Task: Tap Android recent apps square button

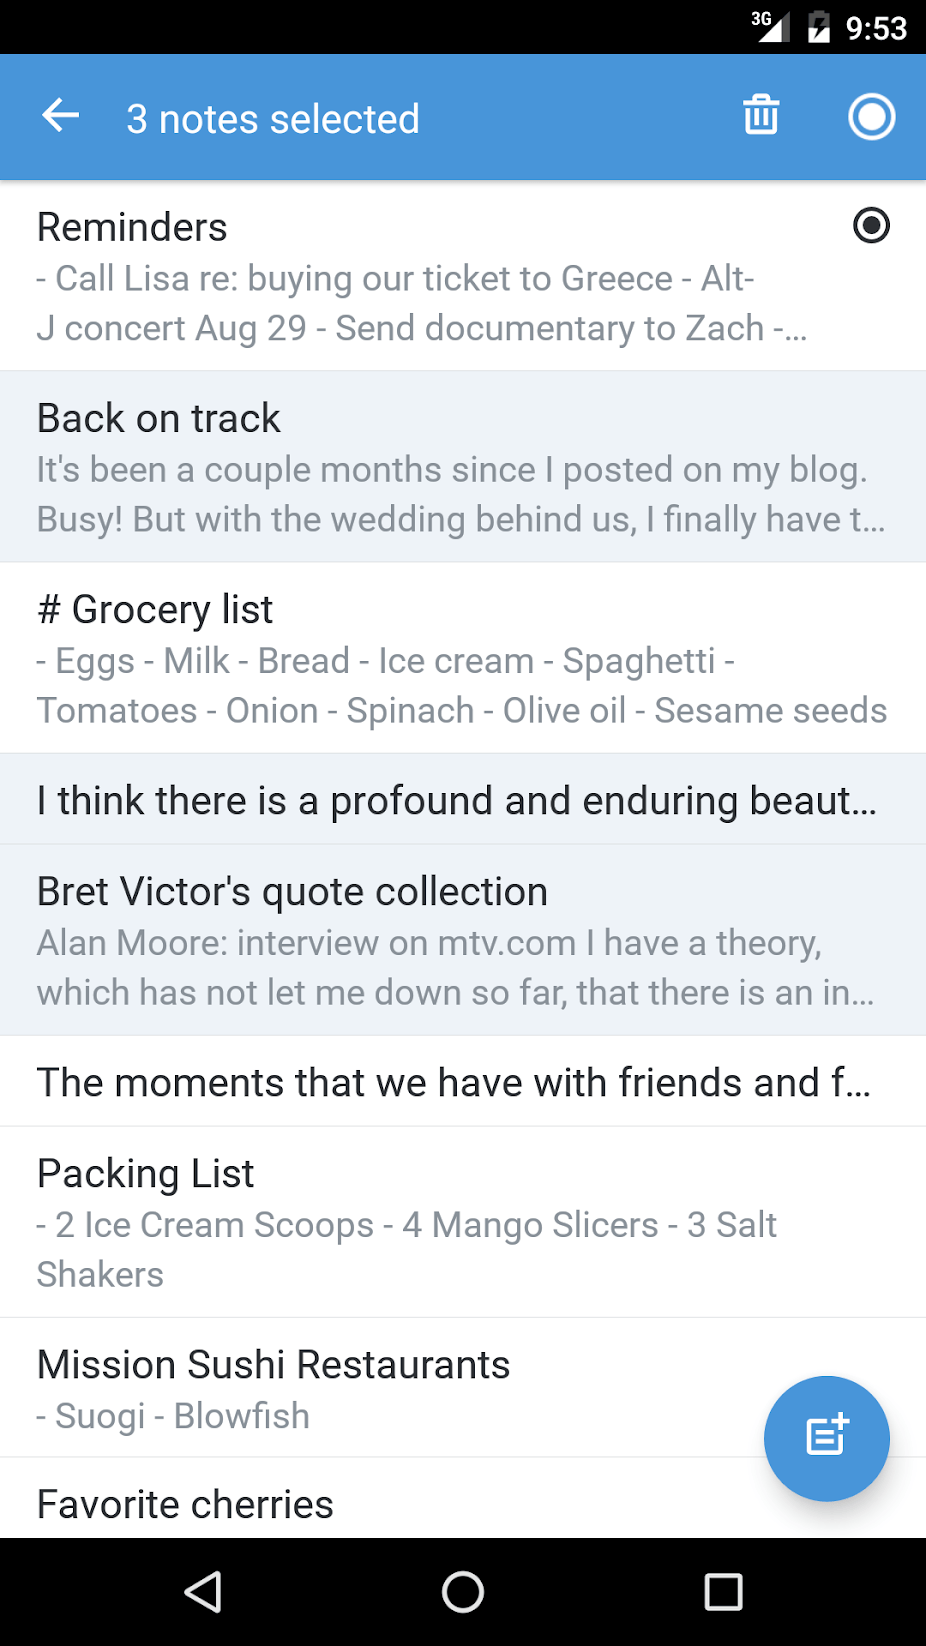Action: click(x=722, y=1591)
